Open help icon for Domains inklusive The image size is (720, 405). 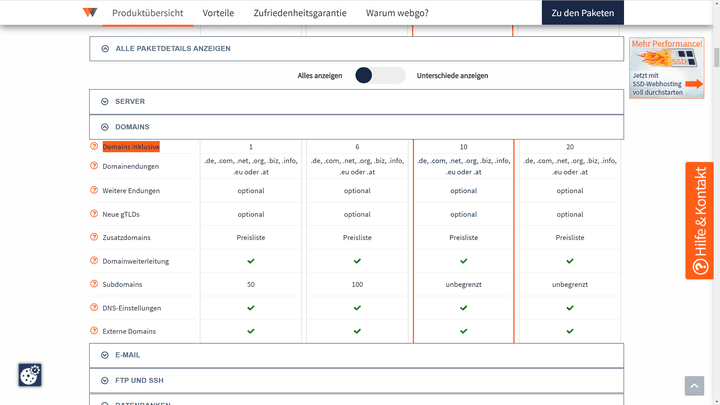(94, 146)
